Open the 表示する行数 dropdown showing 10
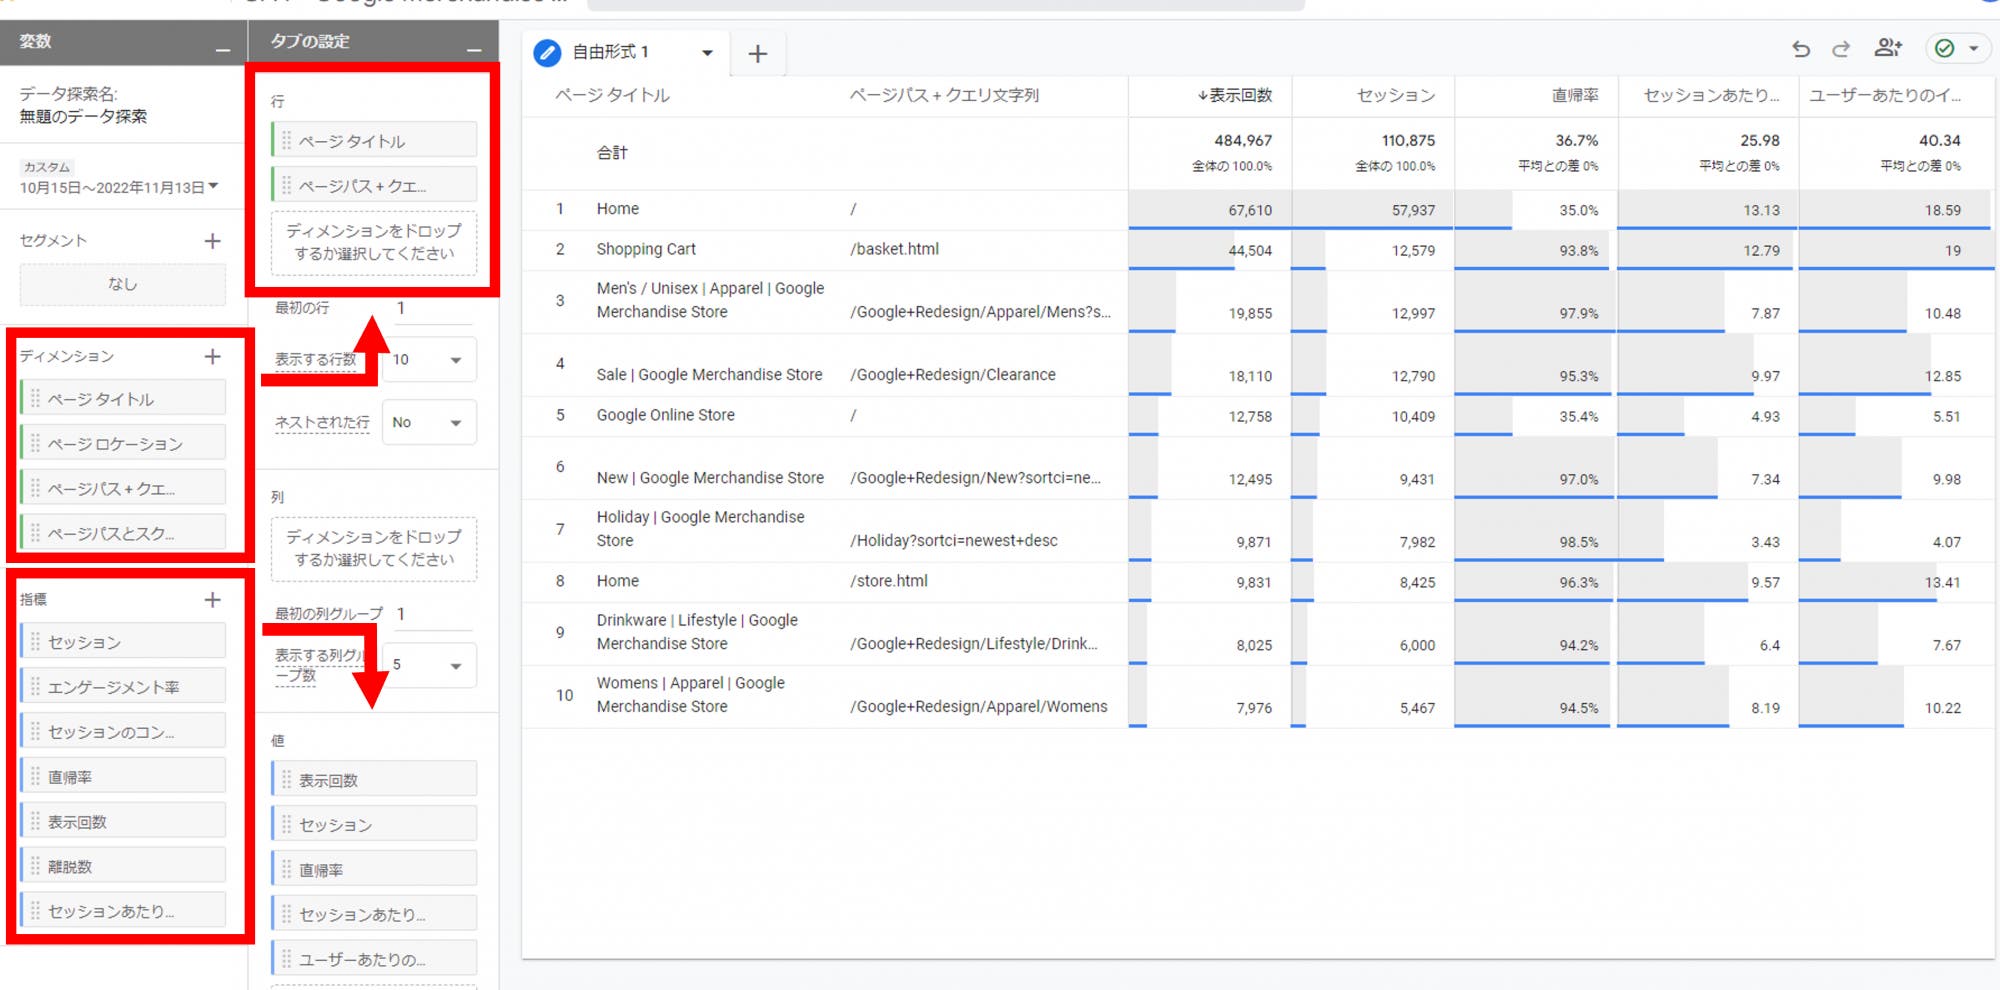Screen dimensions: 2000x990 pos(429,360)
